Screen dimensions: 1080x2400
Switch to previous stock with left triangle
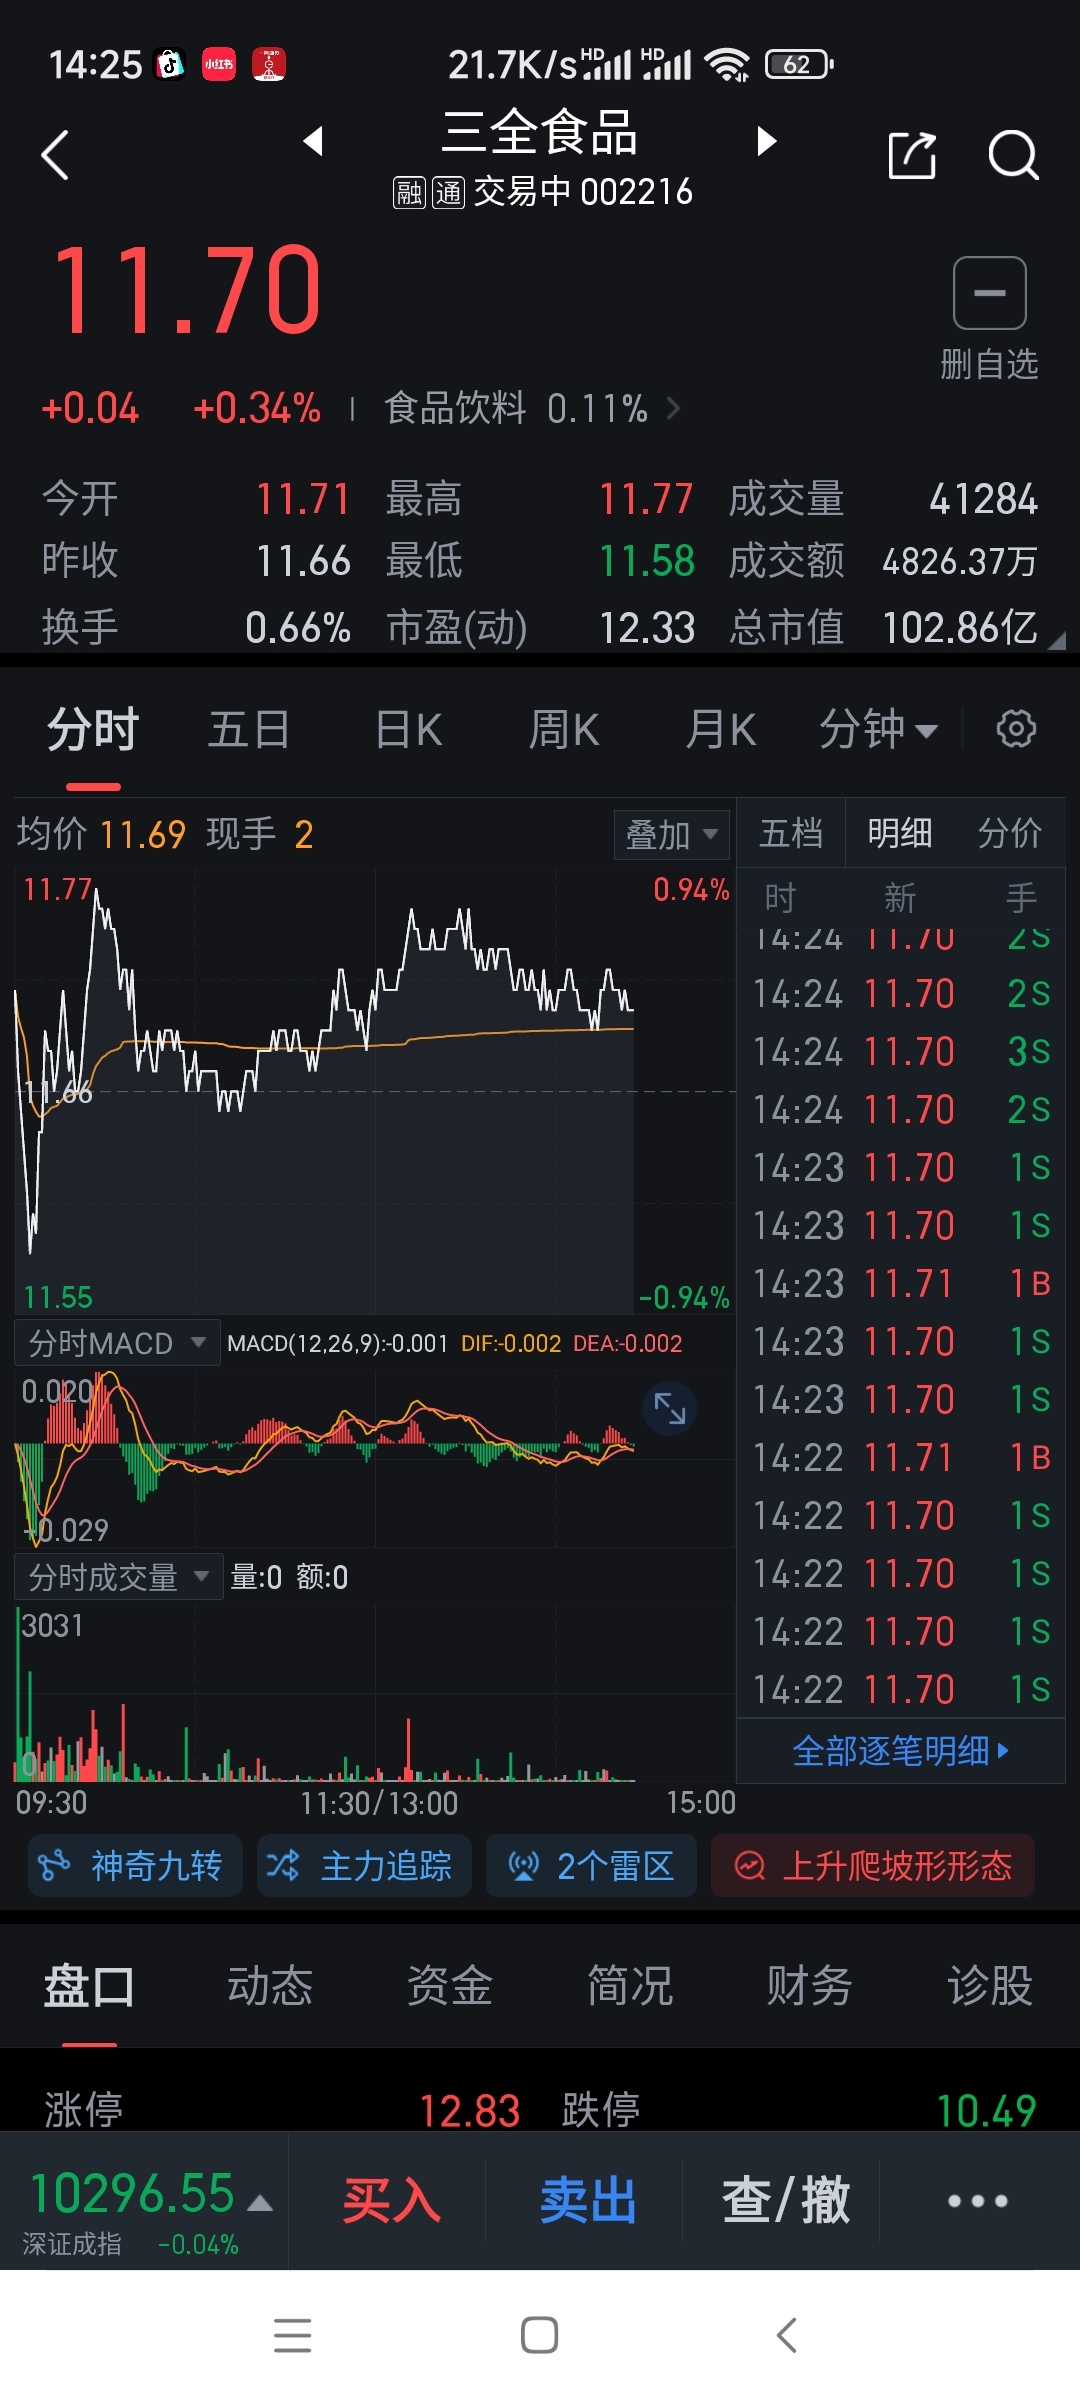[x=313, y=141]
